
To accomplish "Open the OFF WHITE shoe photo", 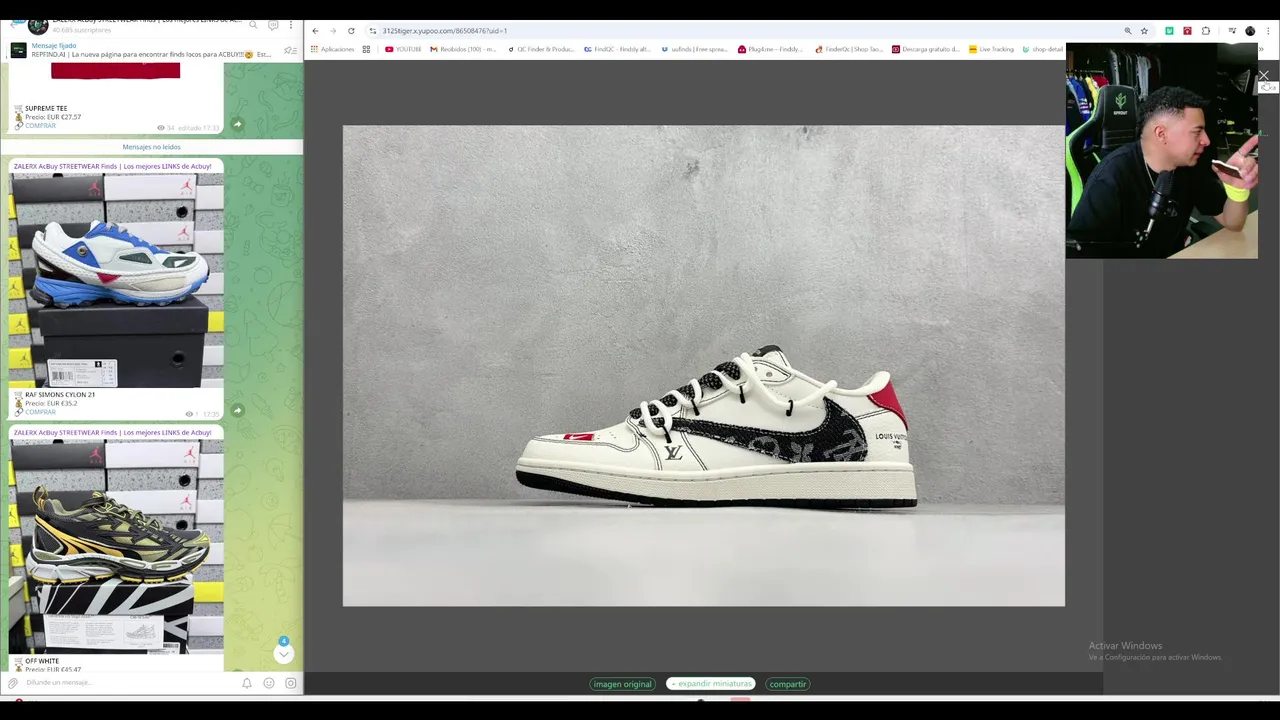I will (x=116, y=546).
